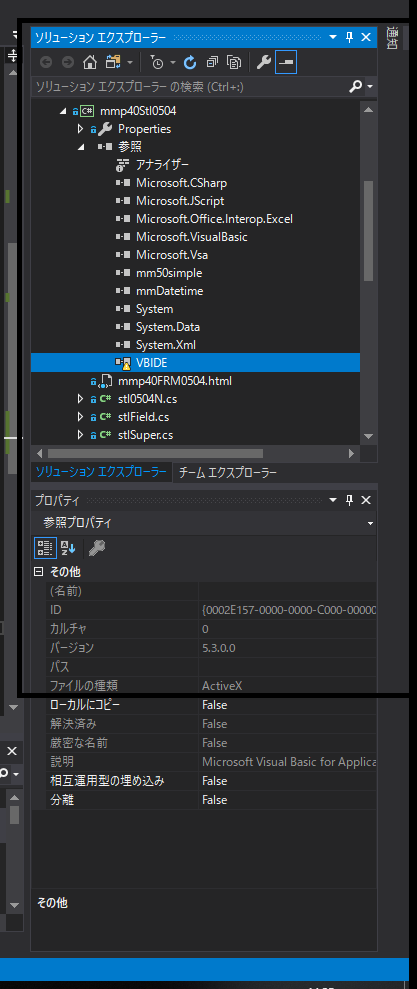
Task: Switch views using the folder view icon
Action: (113, 62)
